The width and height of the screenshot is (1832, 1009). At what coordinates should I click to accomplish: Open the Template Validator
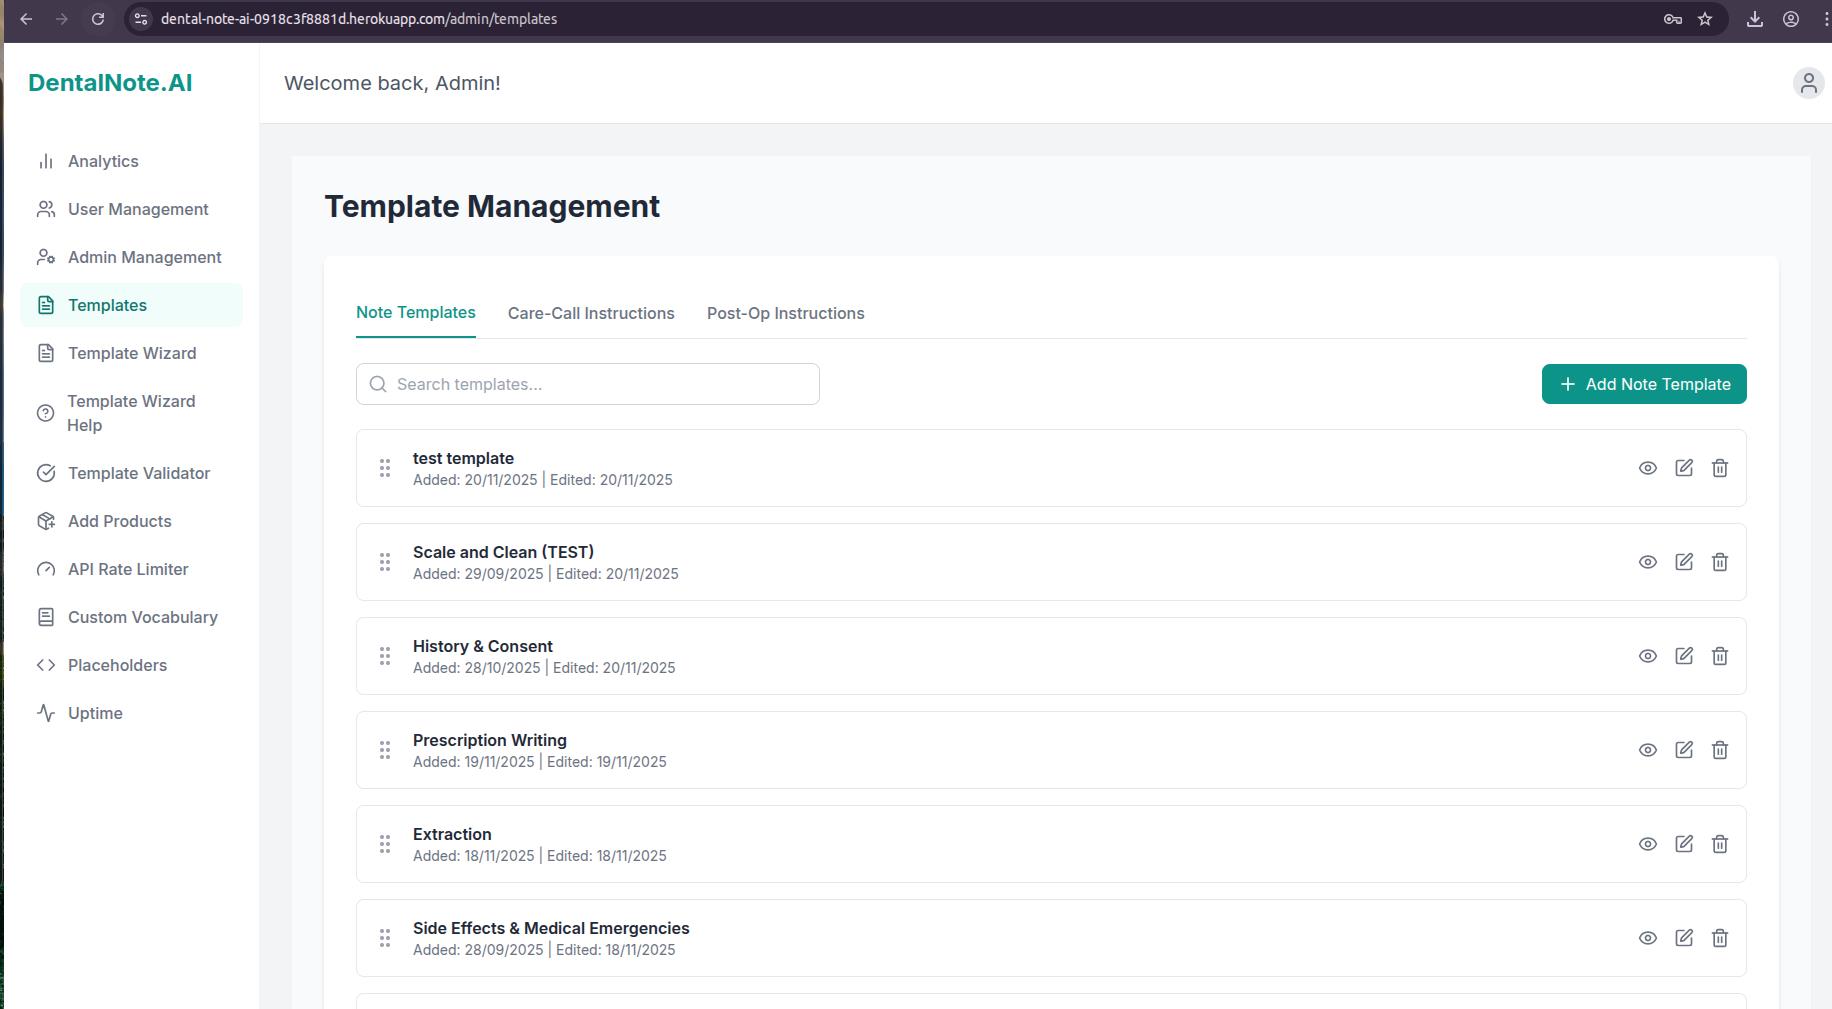(138, 473)
